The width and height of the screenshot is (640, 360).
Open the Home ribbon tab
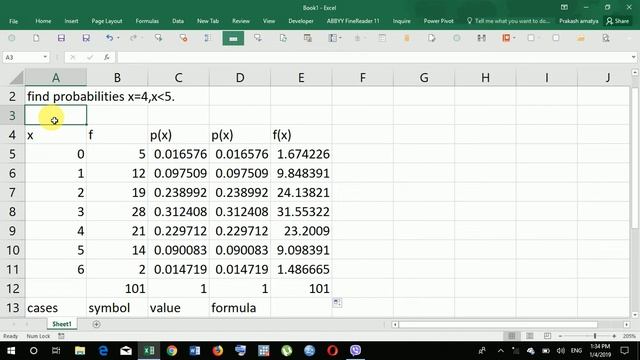[x=43, y=21]
